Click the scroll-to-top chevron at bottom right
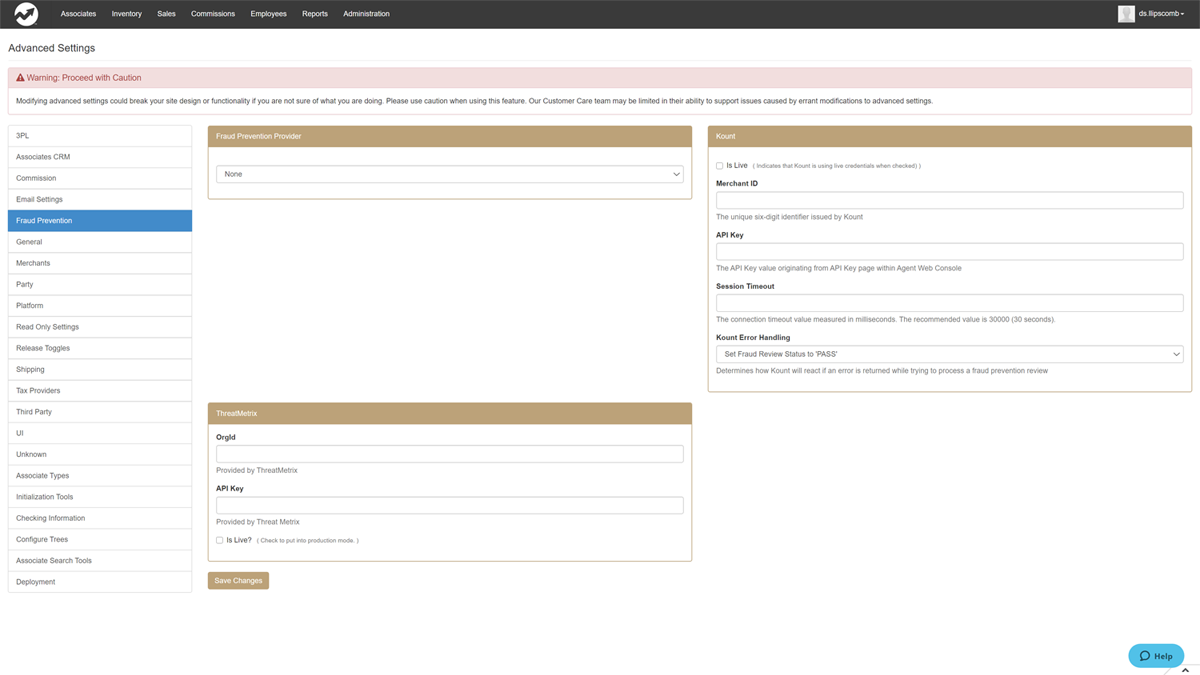This screenshot has width=1200, height=675. pos(1185,670)
